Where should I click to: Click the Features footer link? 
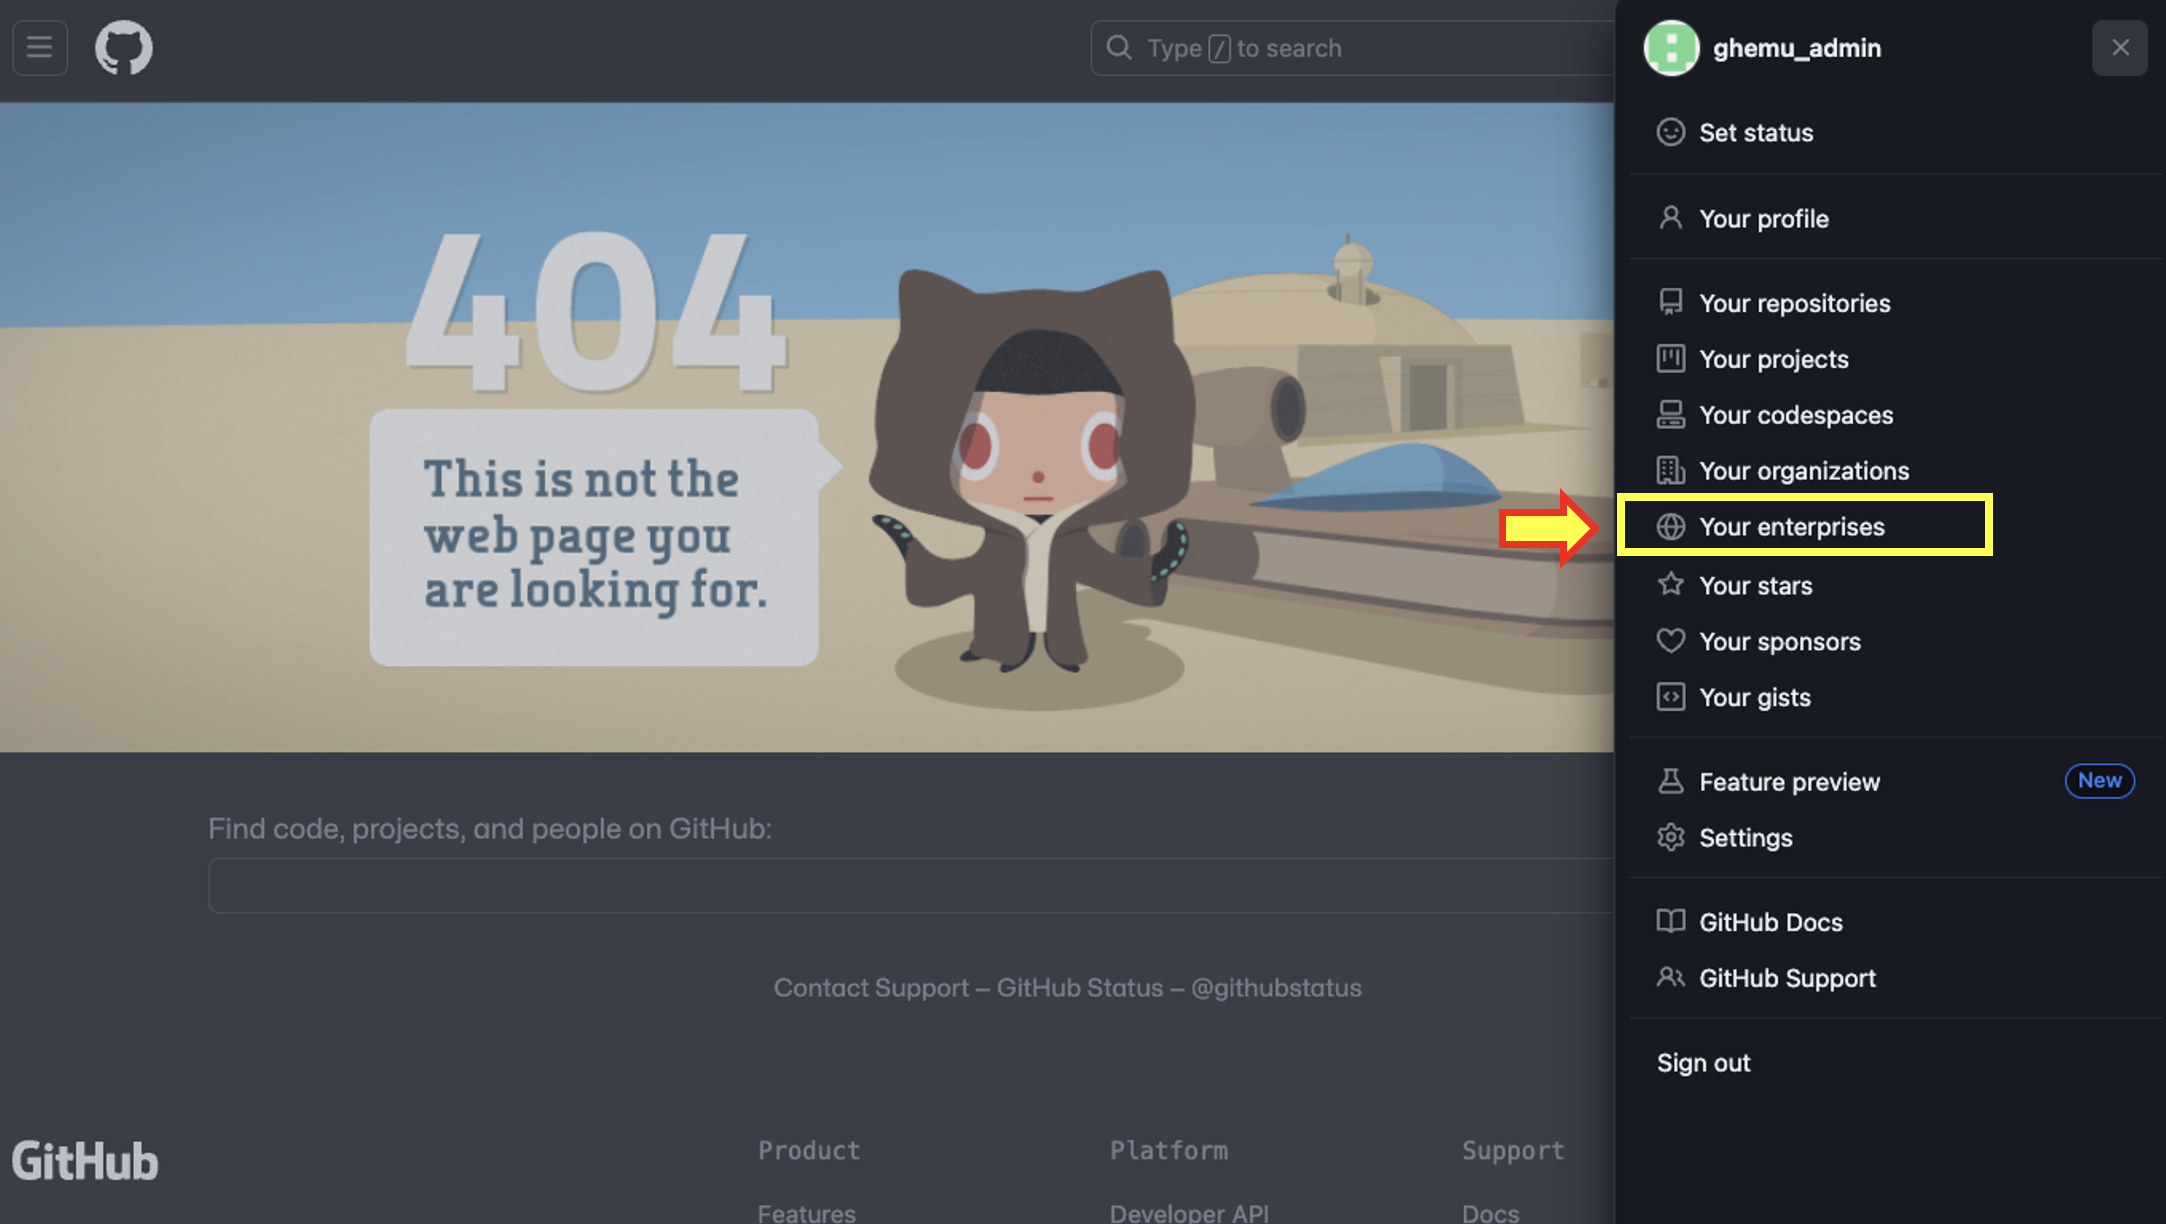pyautogui.click(x=806, y=1213)
